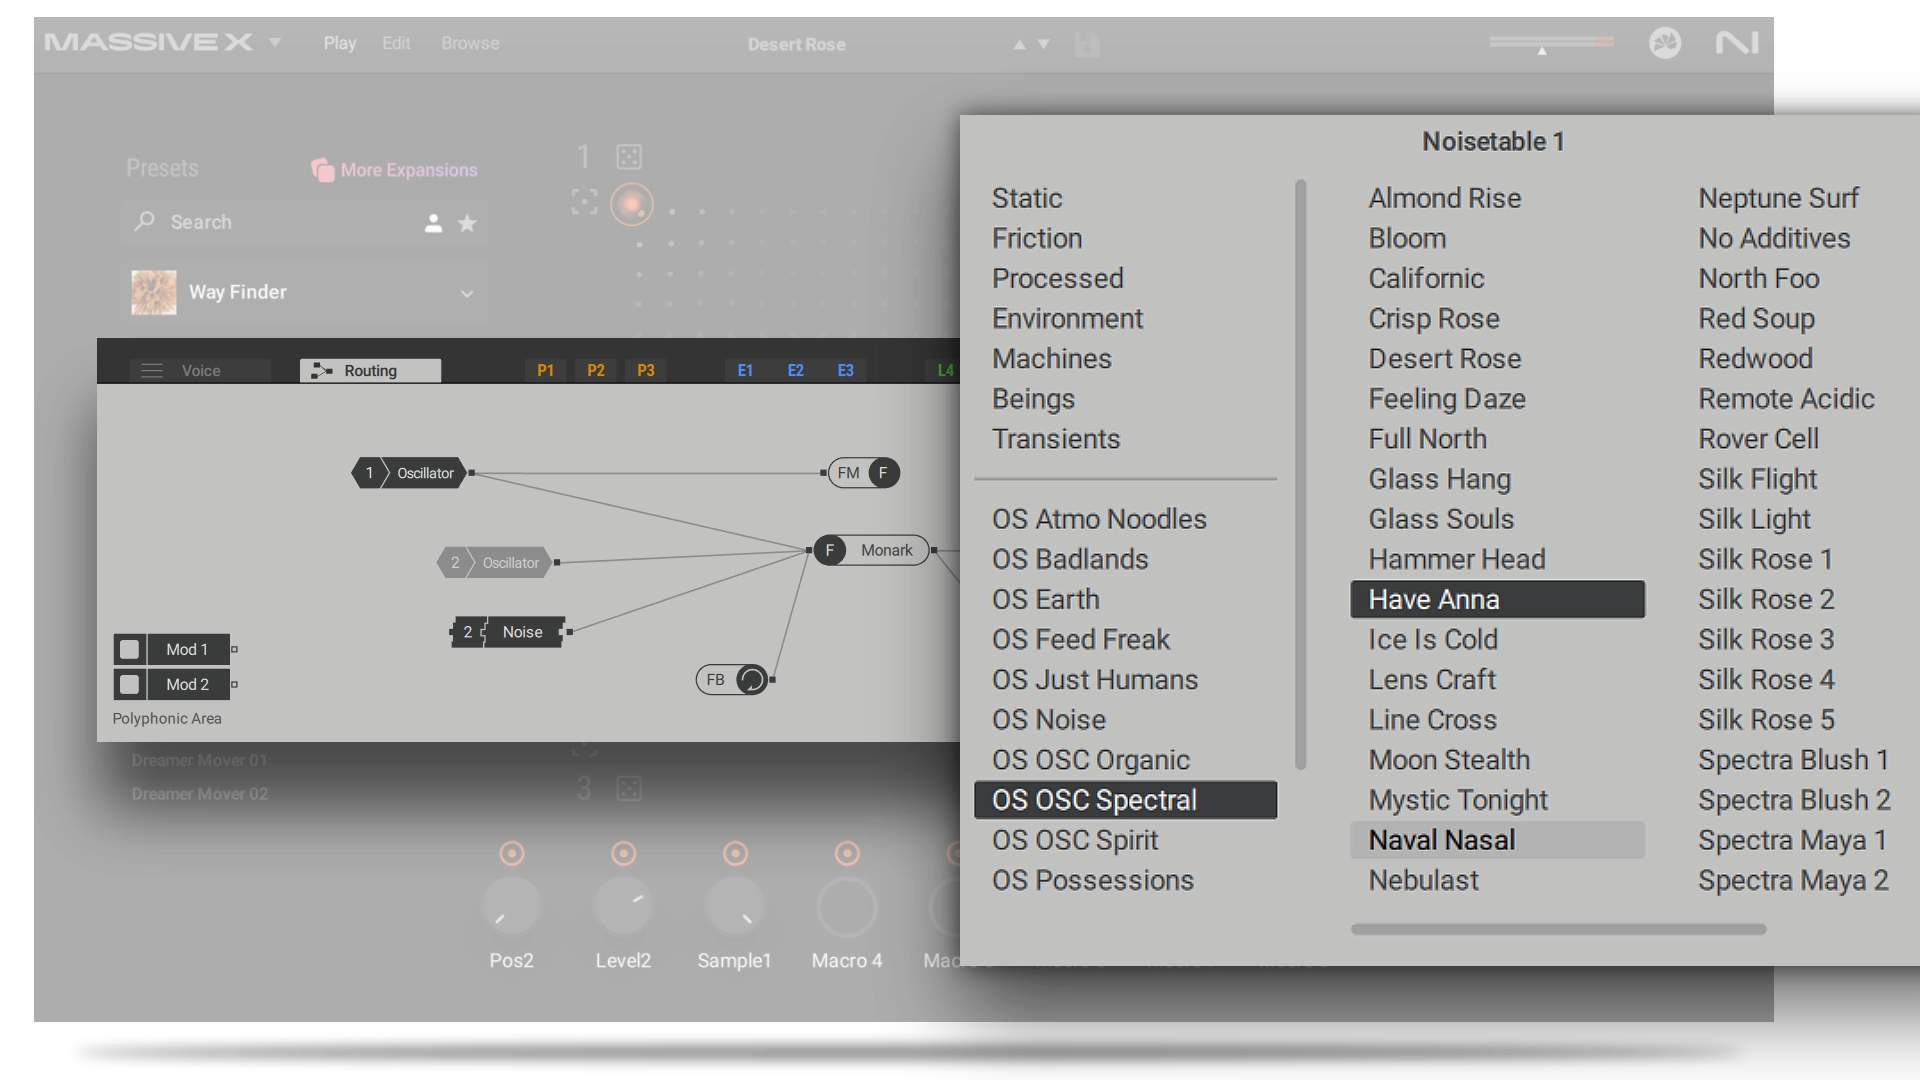Select the P1 modulation tab
Image resolution: width=1920 pixels, height=1080 pixels.
545,370
